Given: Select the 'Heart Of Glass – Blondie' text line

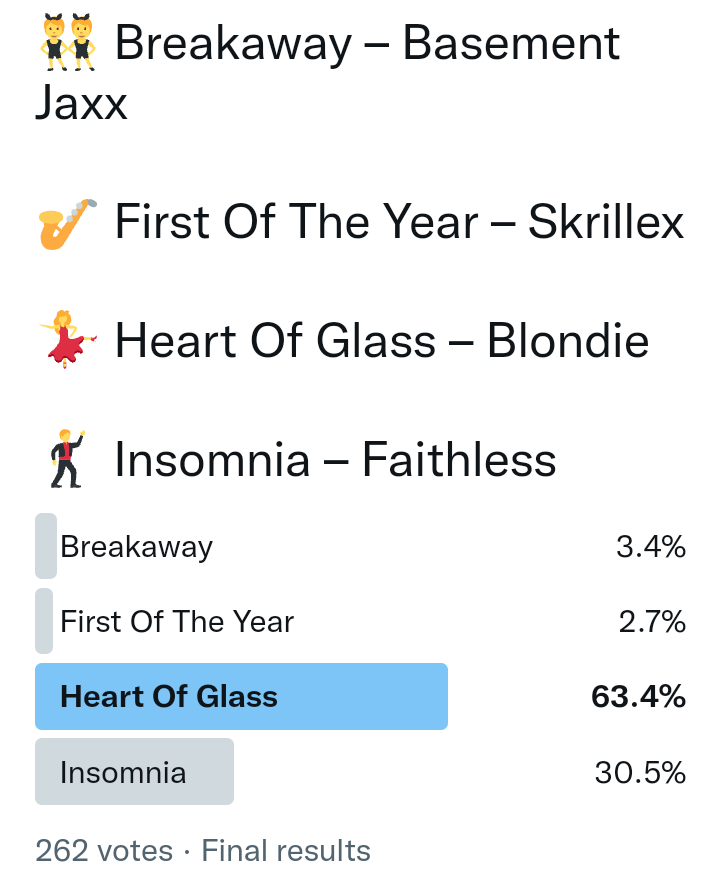Looking at the screenshot, I should pos(382,341).
